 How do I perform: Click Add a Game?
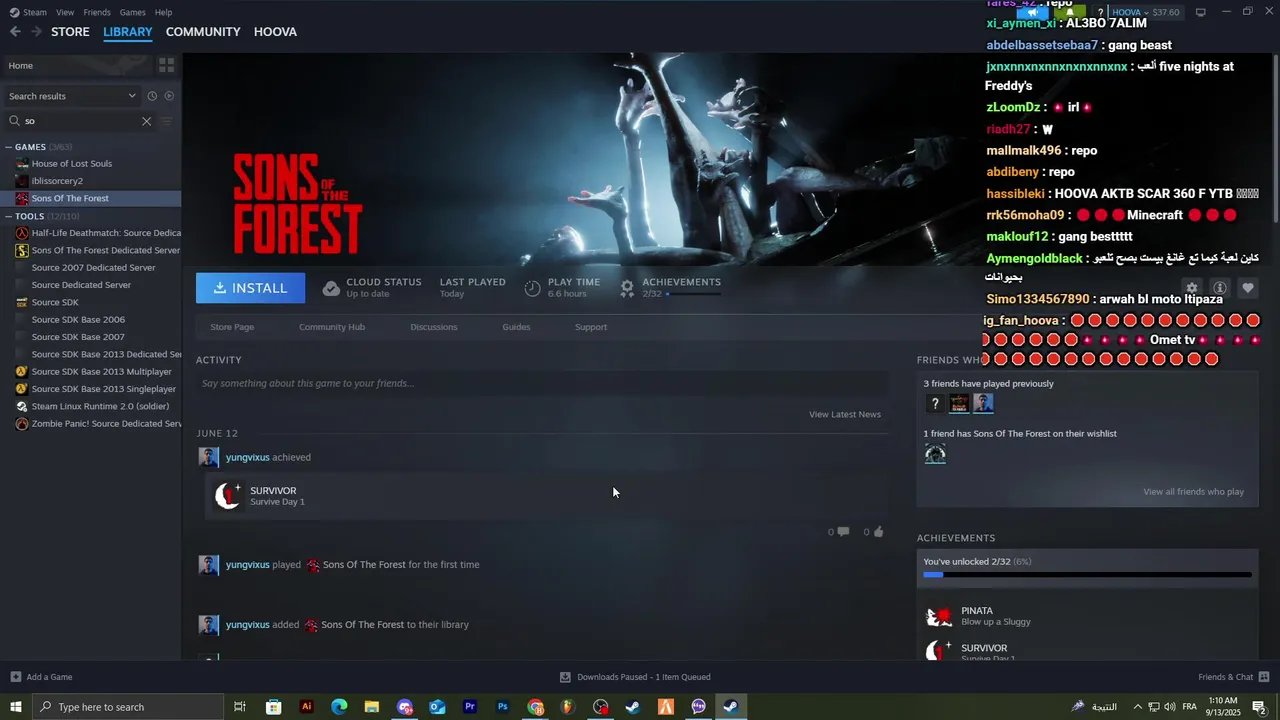click(41, 677)
